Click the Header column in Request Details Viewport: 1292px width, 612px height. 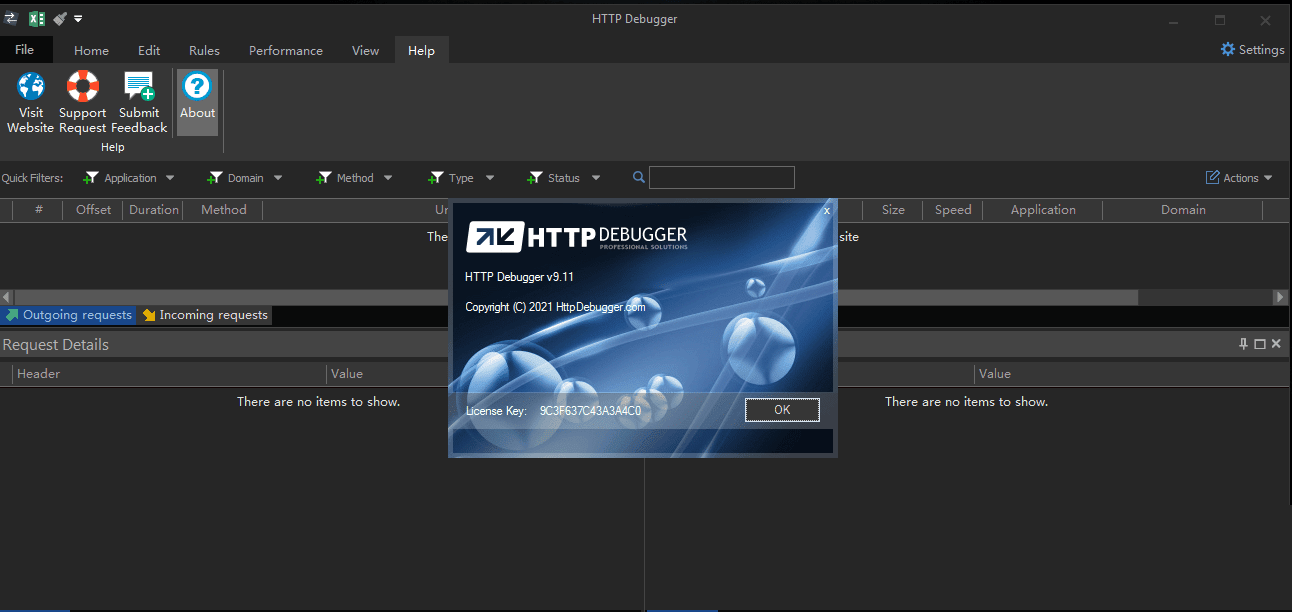point(170,374)
